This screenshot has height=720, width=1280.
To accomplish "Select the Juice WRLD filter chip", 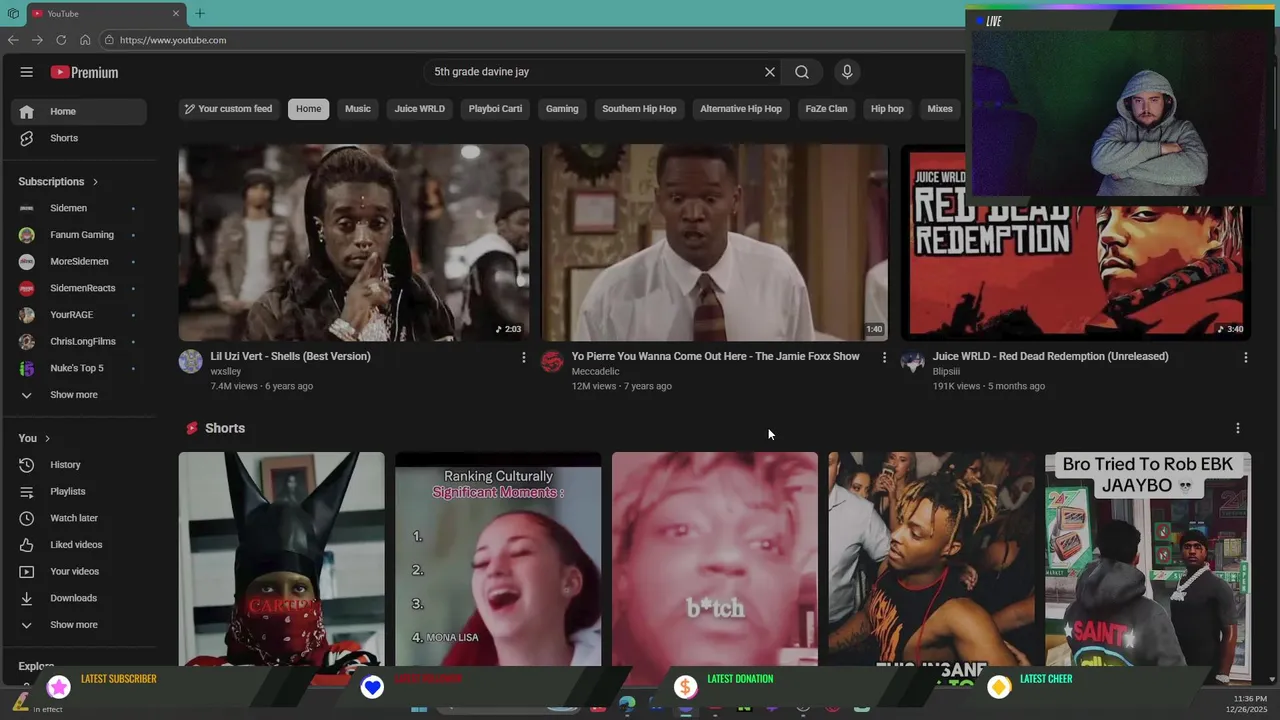I will [x=420, y=109].
